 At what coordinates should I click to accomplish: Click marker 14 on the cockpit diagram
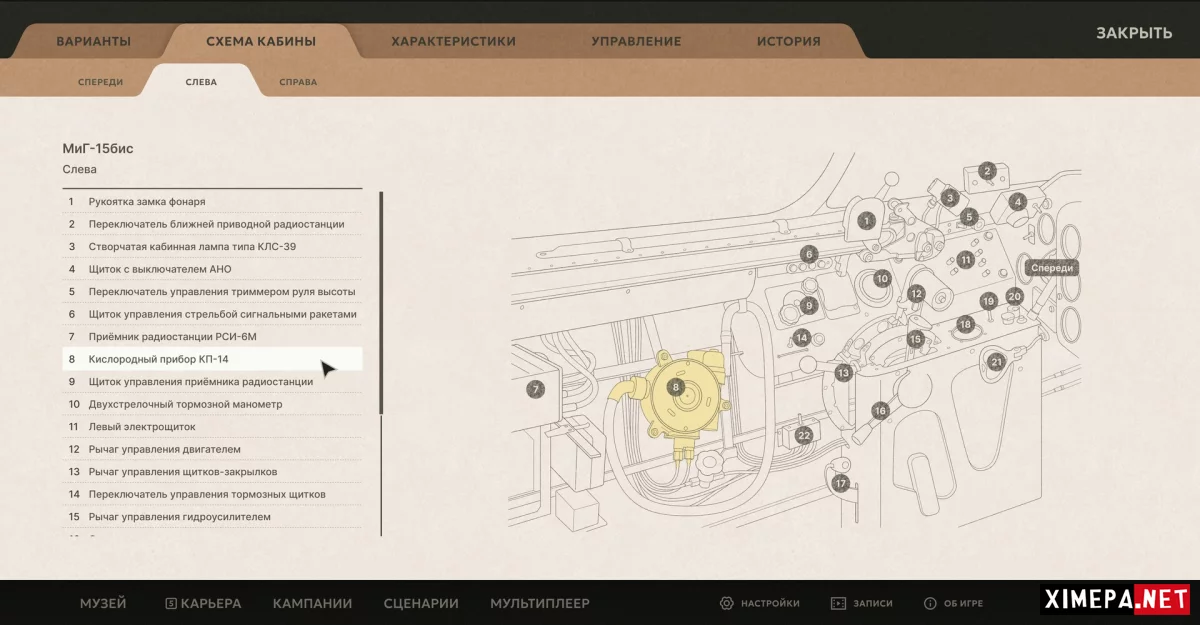point(802,338)
